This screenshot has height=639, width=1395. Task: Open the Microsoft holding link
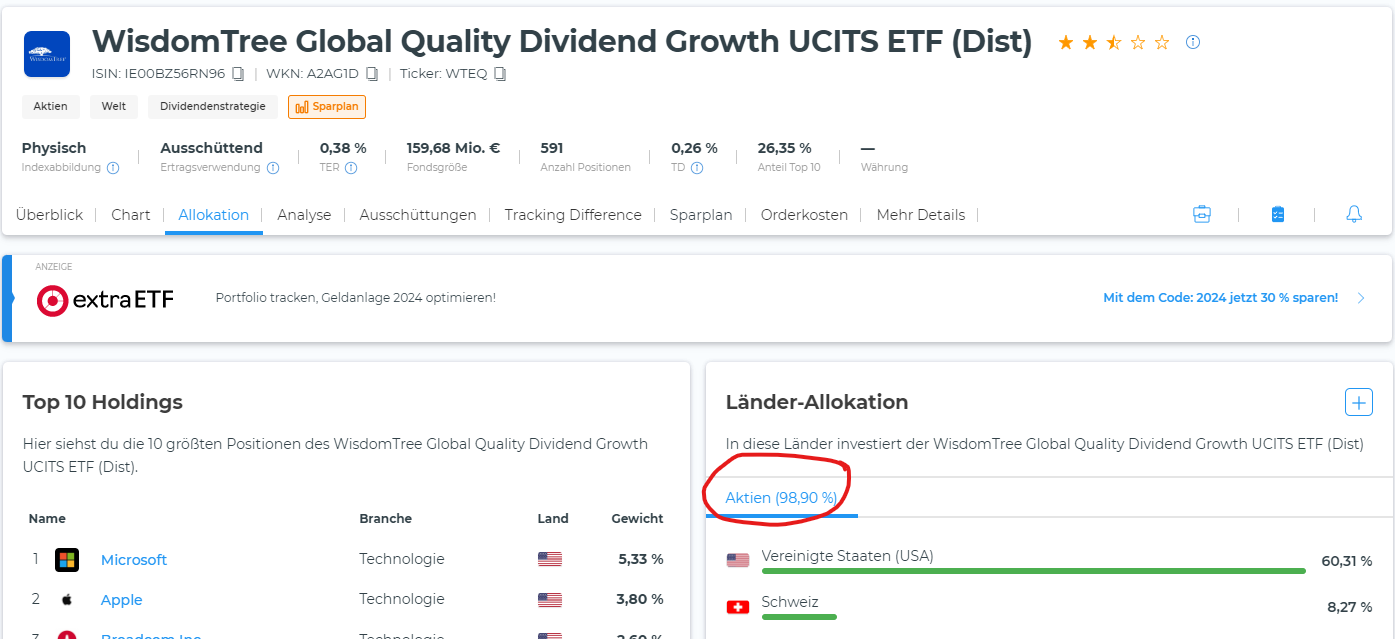134,560
